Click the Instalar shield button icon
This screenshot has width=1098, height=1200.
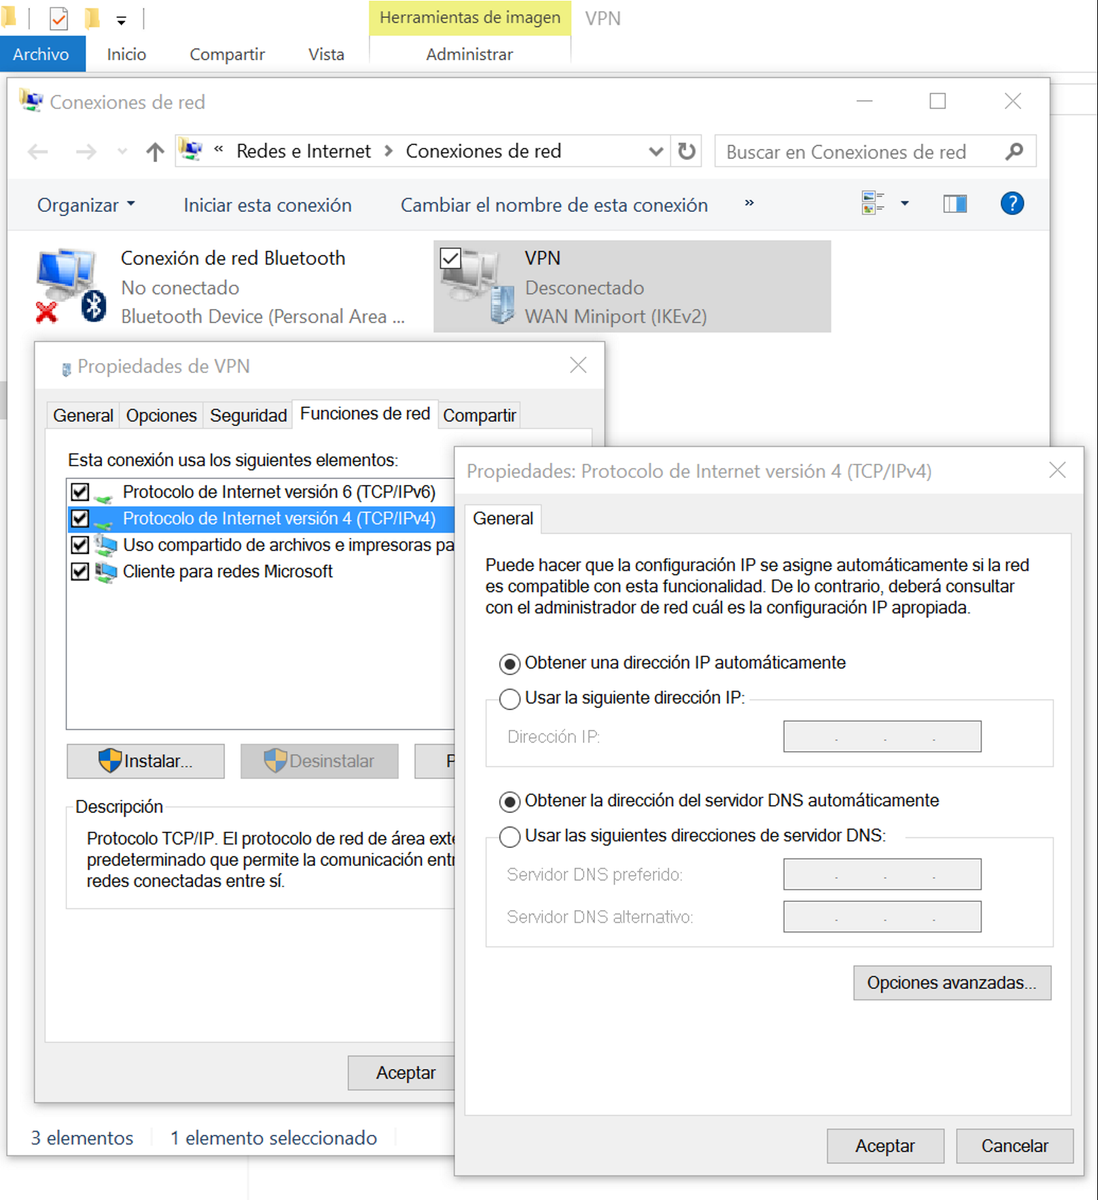110,761
